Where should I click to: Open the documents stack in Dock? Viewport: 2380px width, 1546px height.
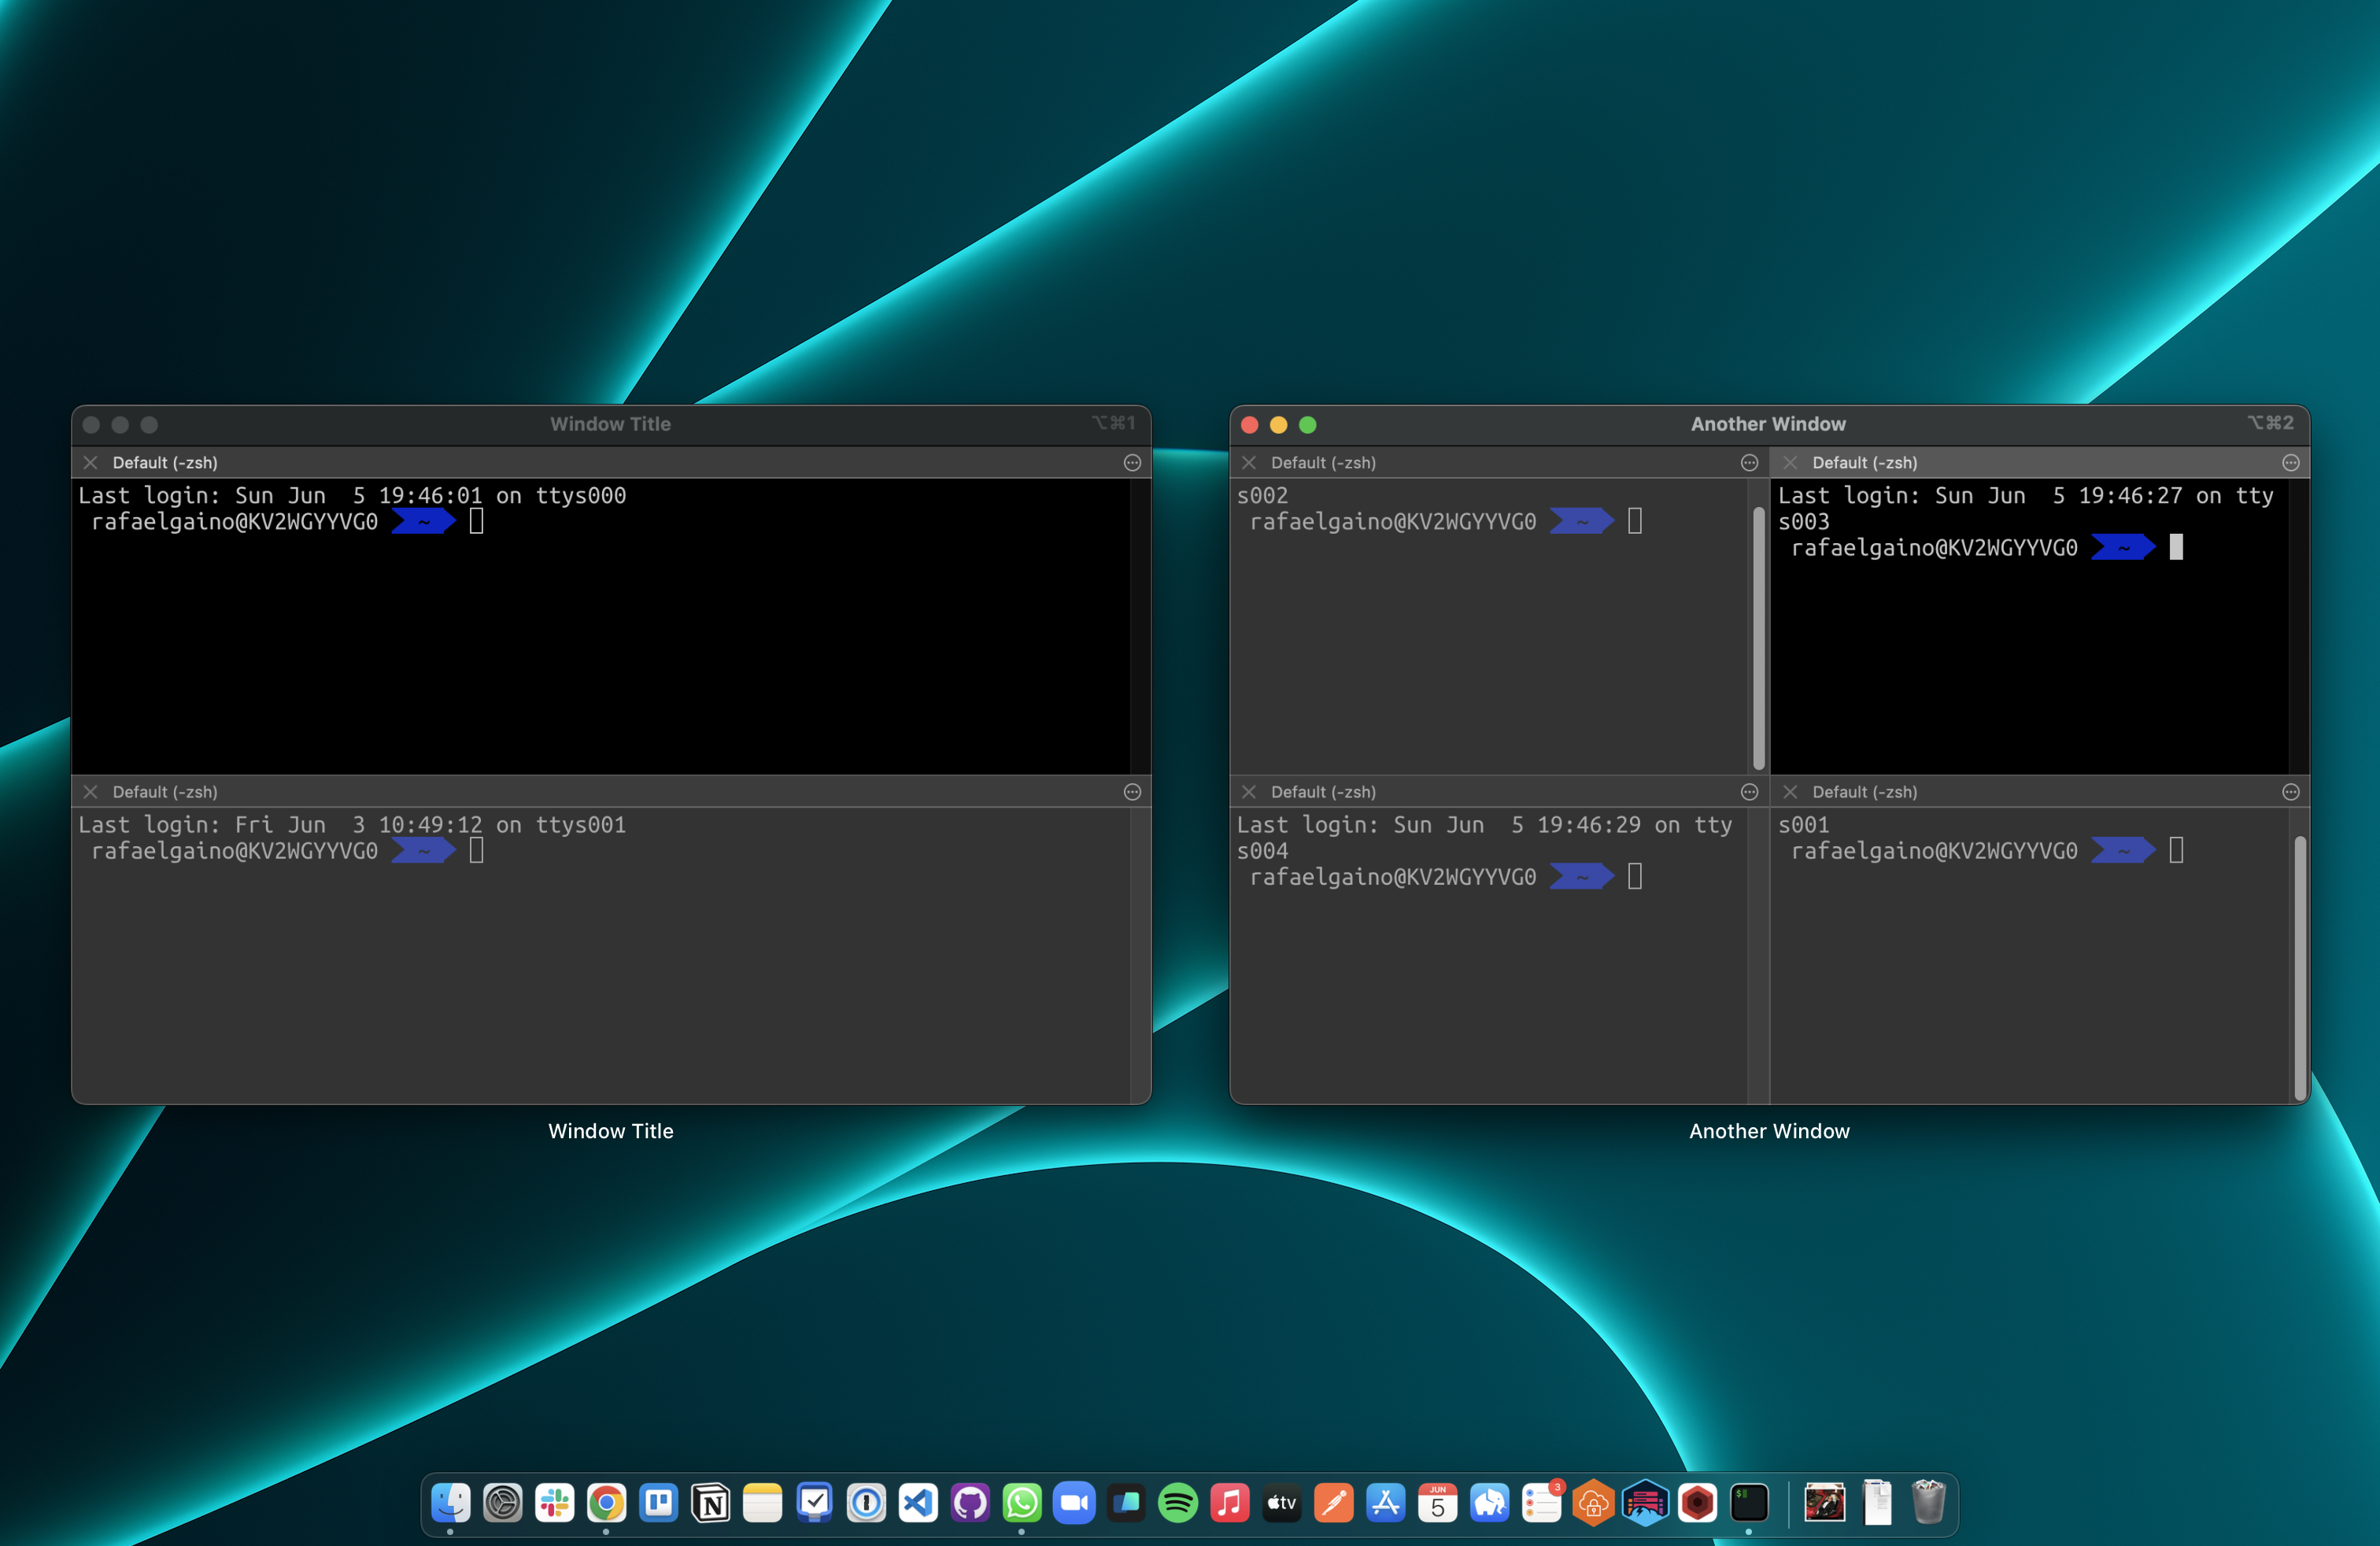coord(1877,1502)
